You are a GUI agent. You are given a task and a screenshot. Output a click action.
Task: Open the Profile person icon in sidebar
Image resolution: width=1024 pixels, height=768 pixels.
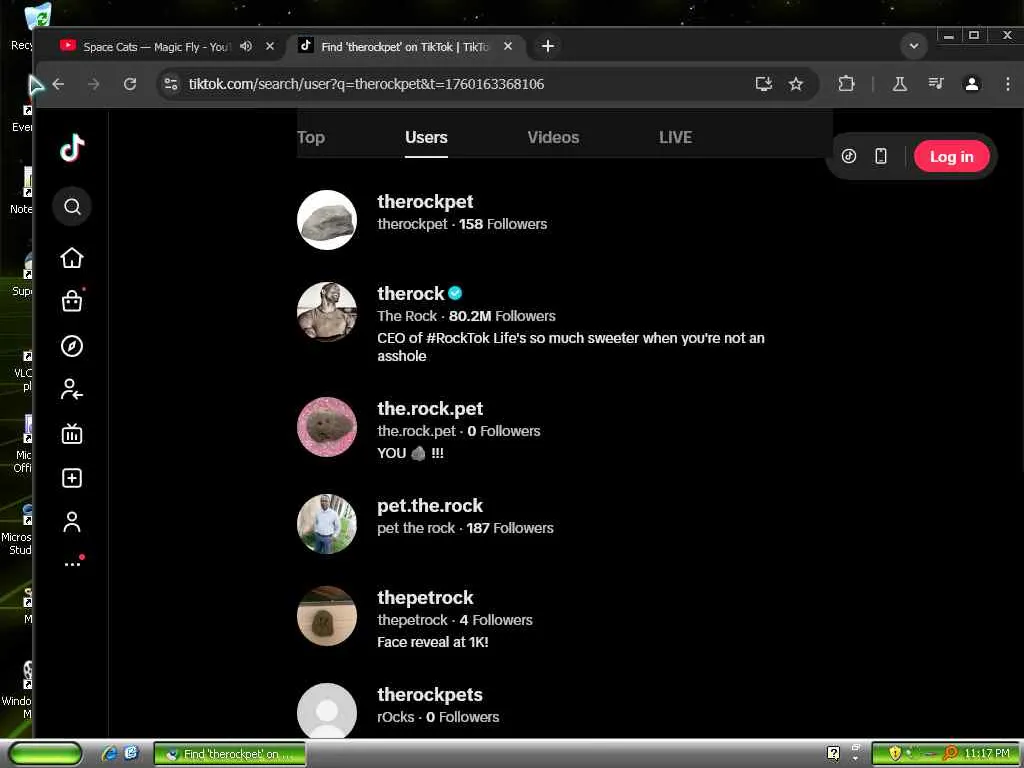pos(72,522)
